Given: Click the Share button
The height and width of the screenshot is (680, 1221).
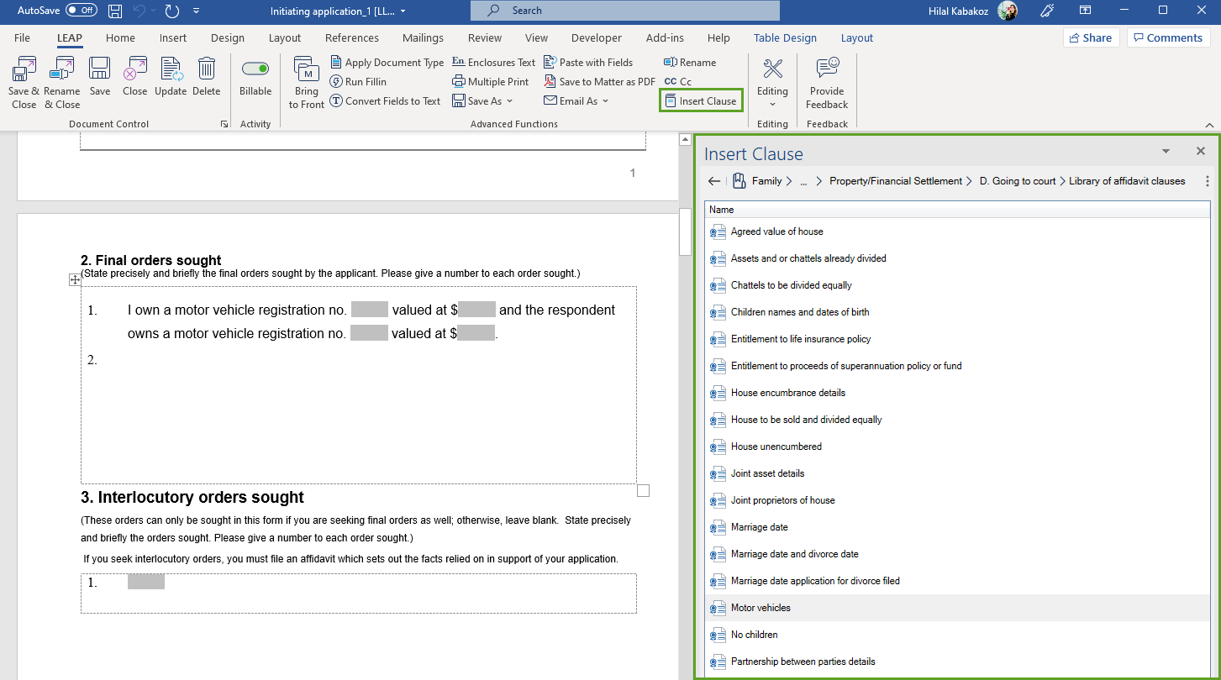Looking at the screenshot, I should (x=1090, y=38).
